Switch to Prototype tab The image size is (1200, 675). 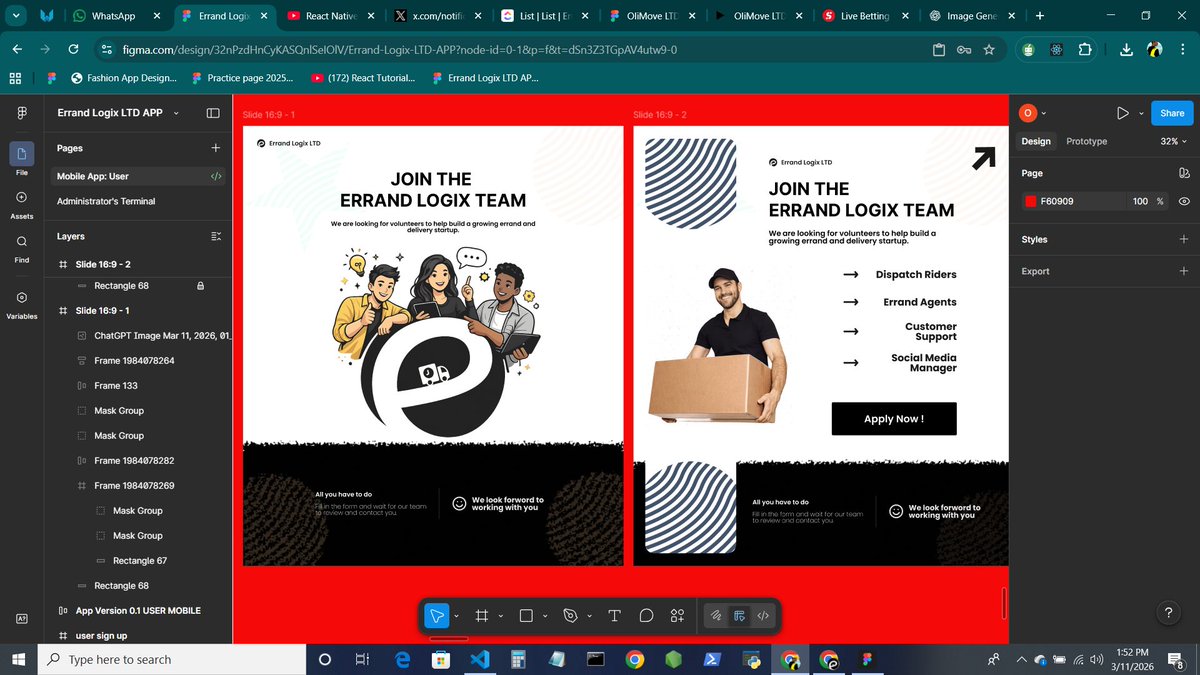point(1086,142)
